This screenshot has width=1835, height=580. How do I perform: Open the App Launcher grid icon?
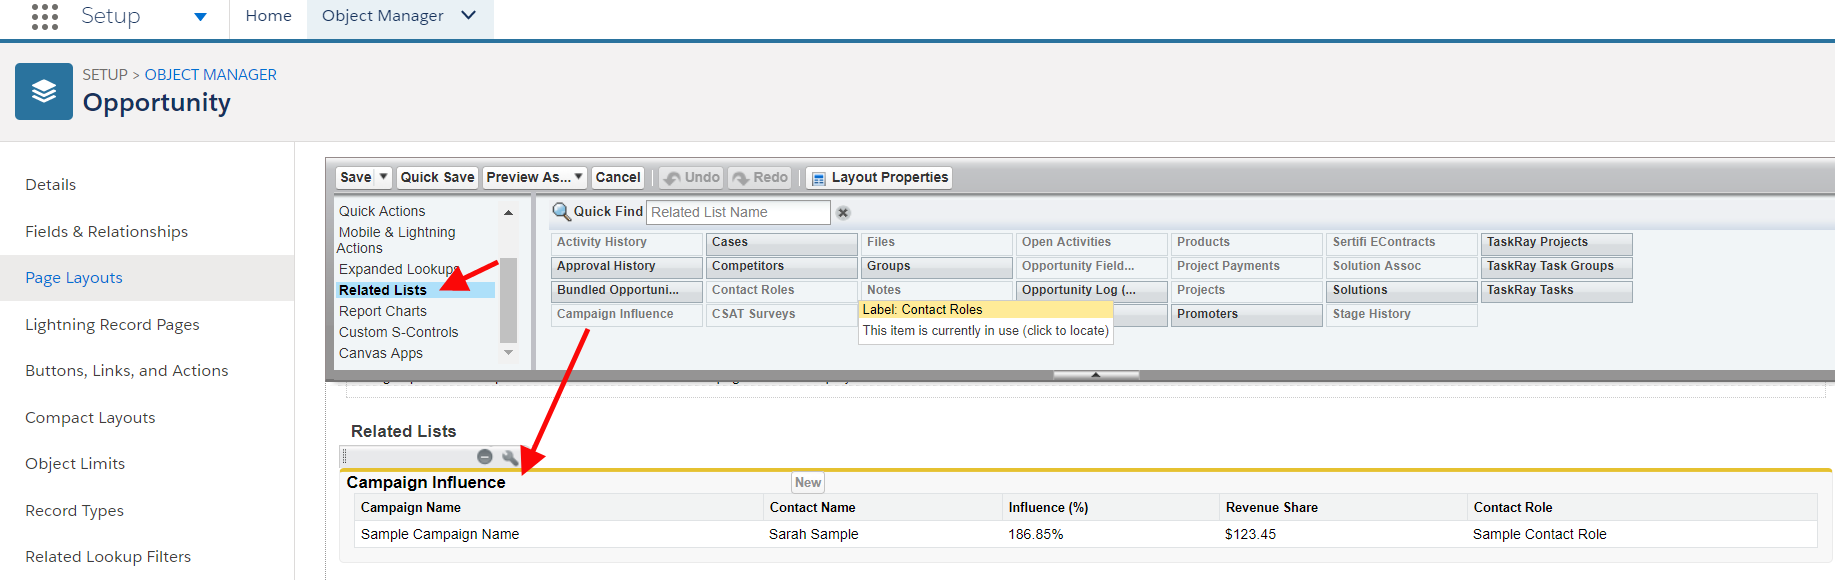[45, 16]
